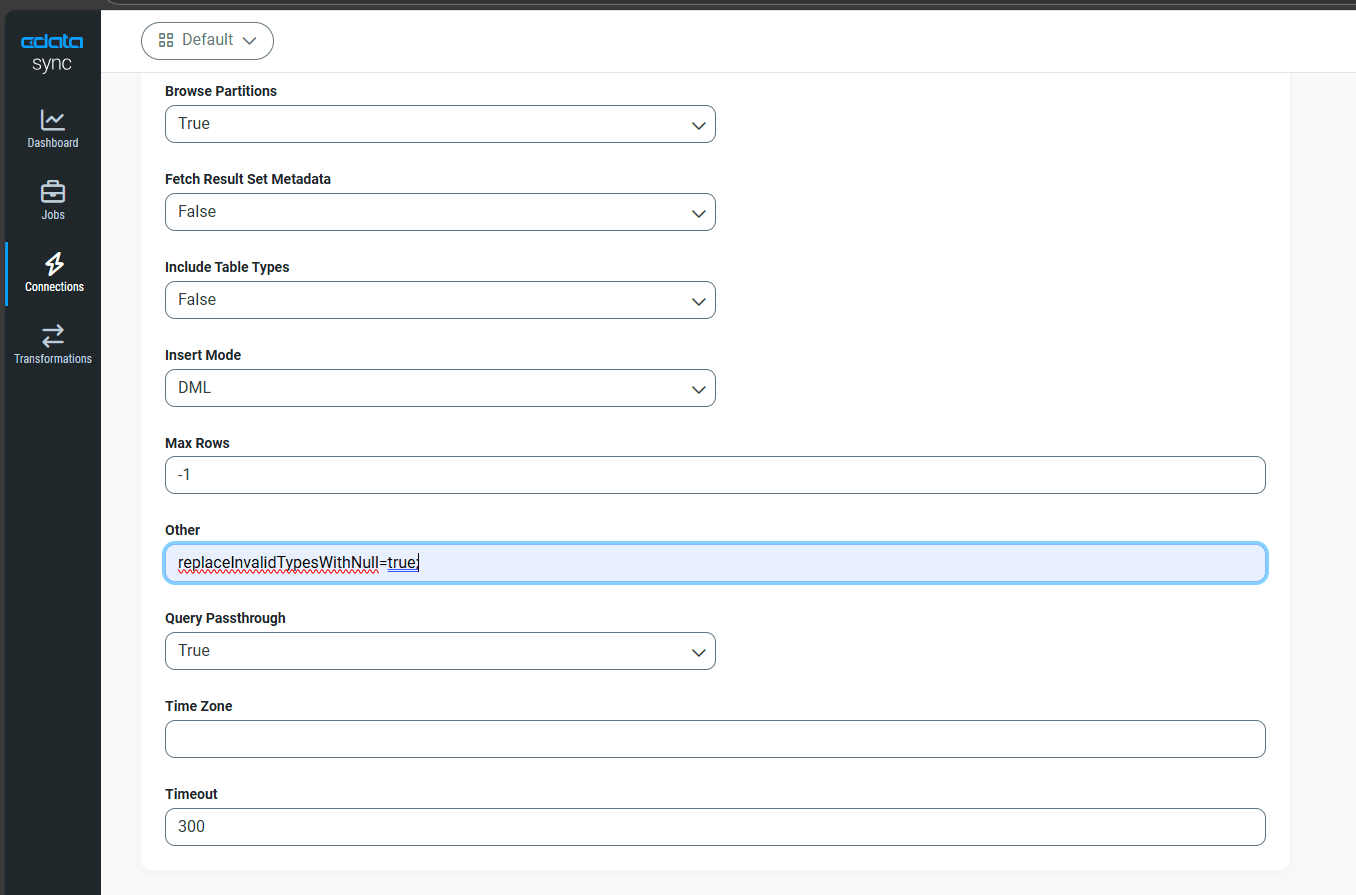1356x895 pixels.
Task: Expand the Default workspace dropdown
Action: (x=207, y=40)
